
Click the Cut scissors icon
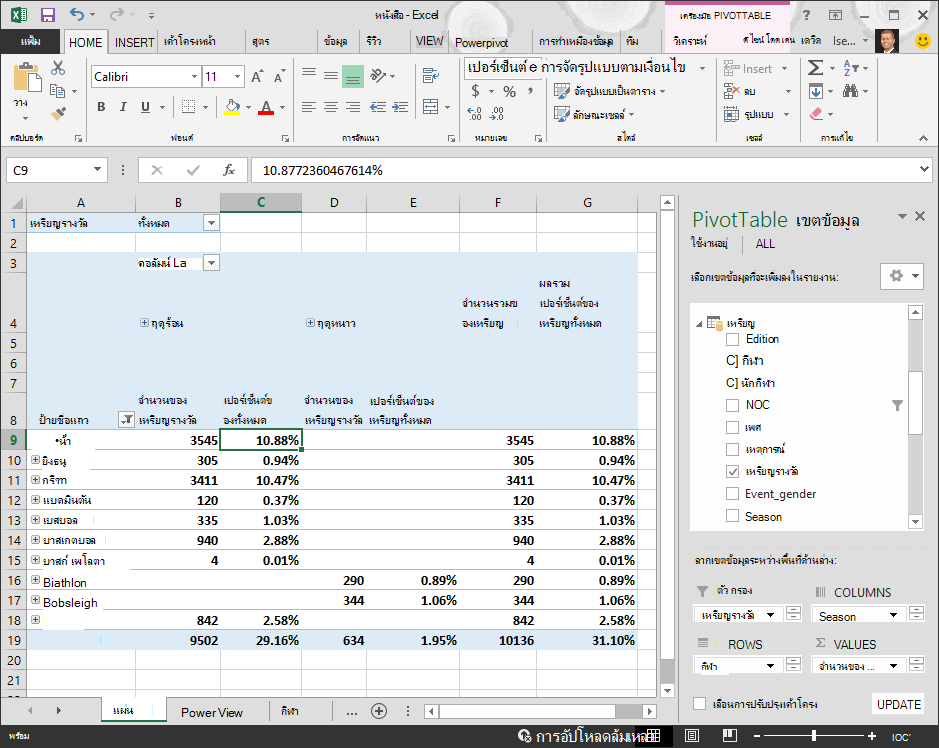[x=57, y=68]
